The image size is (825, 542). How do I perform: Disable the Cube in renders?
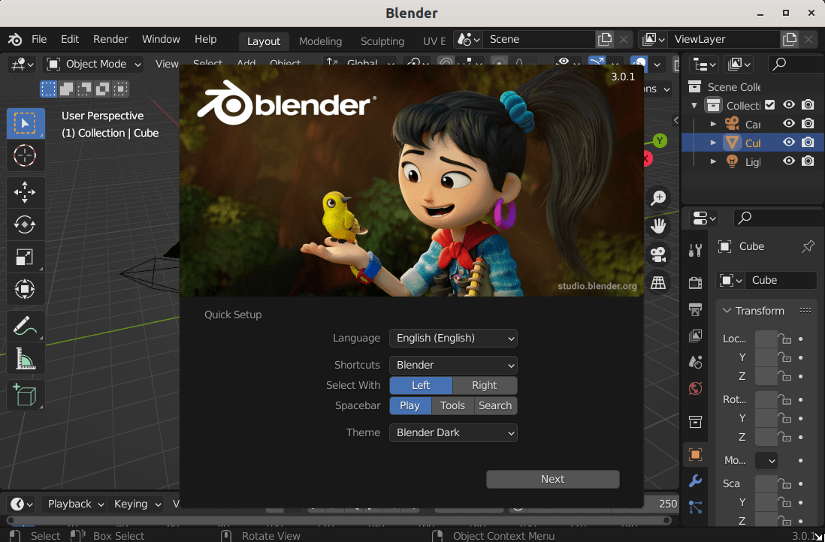(x=808, y=143)
